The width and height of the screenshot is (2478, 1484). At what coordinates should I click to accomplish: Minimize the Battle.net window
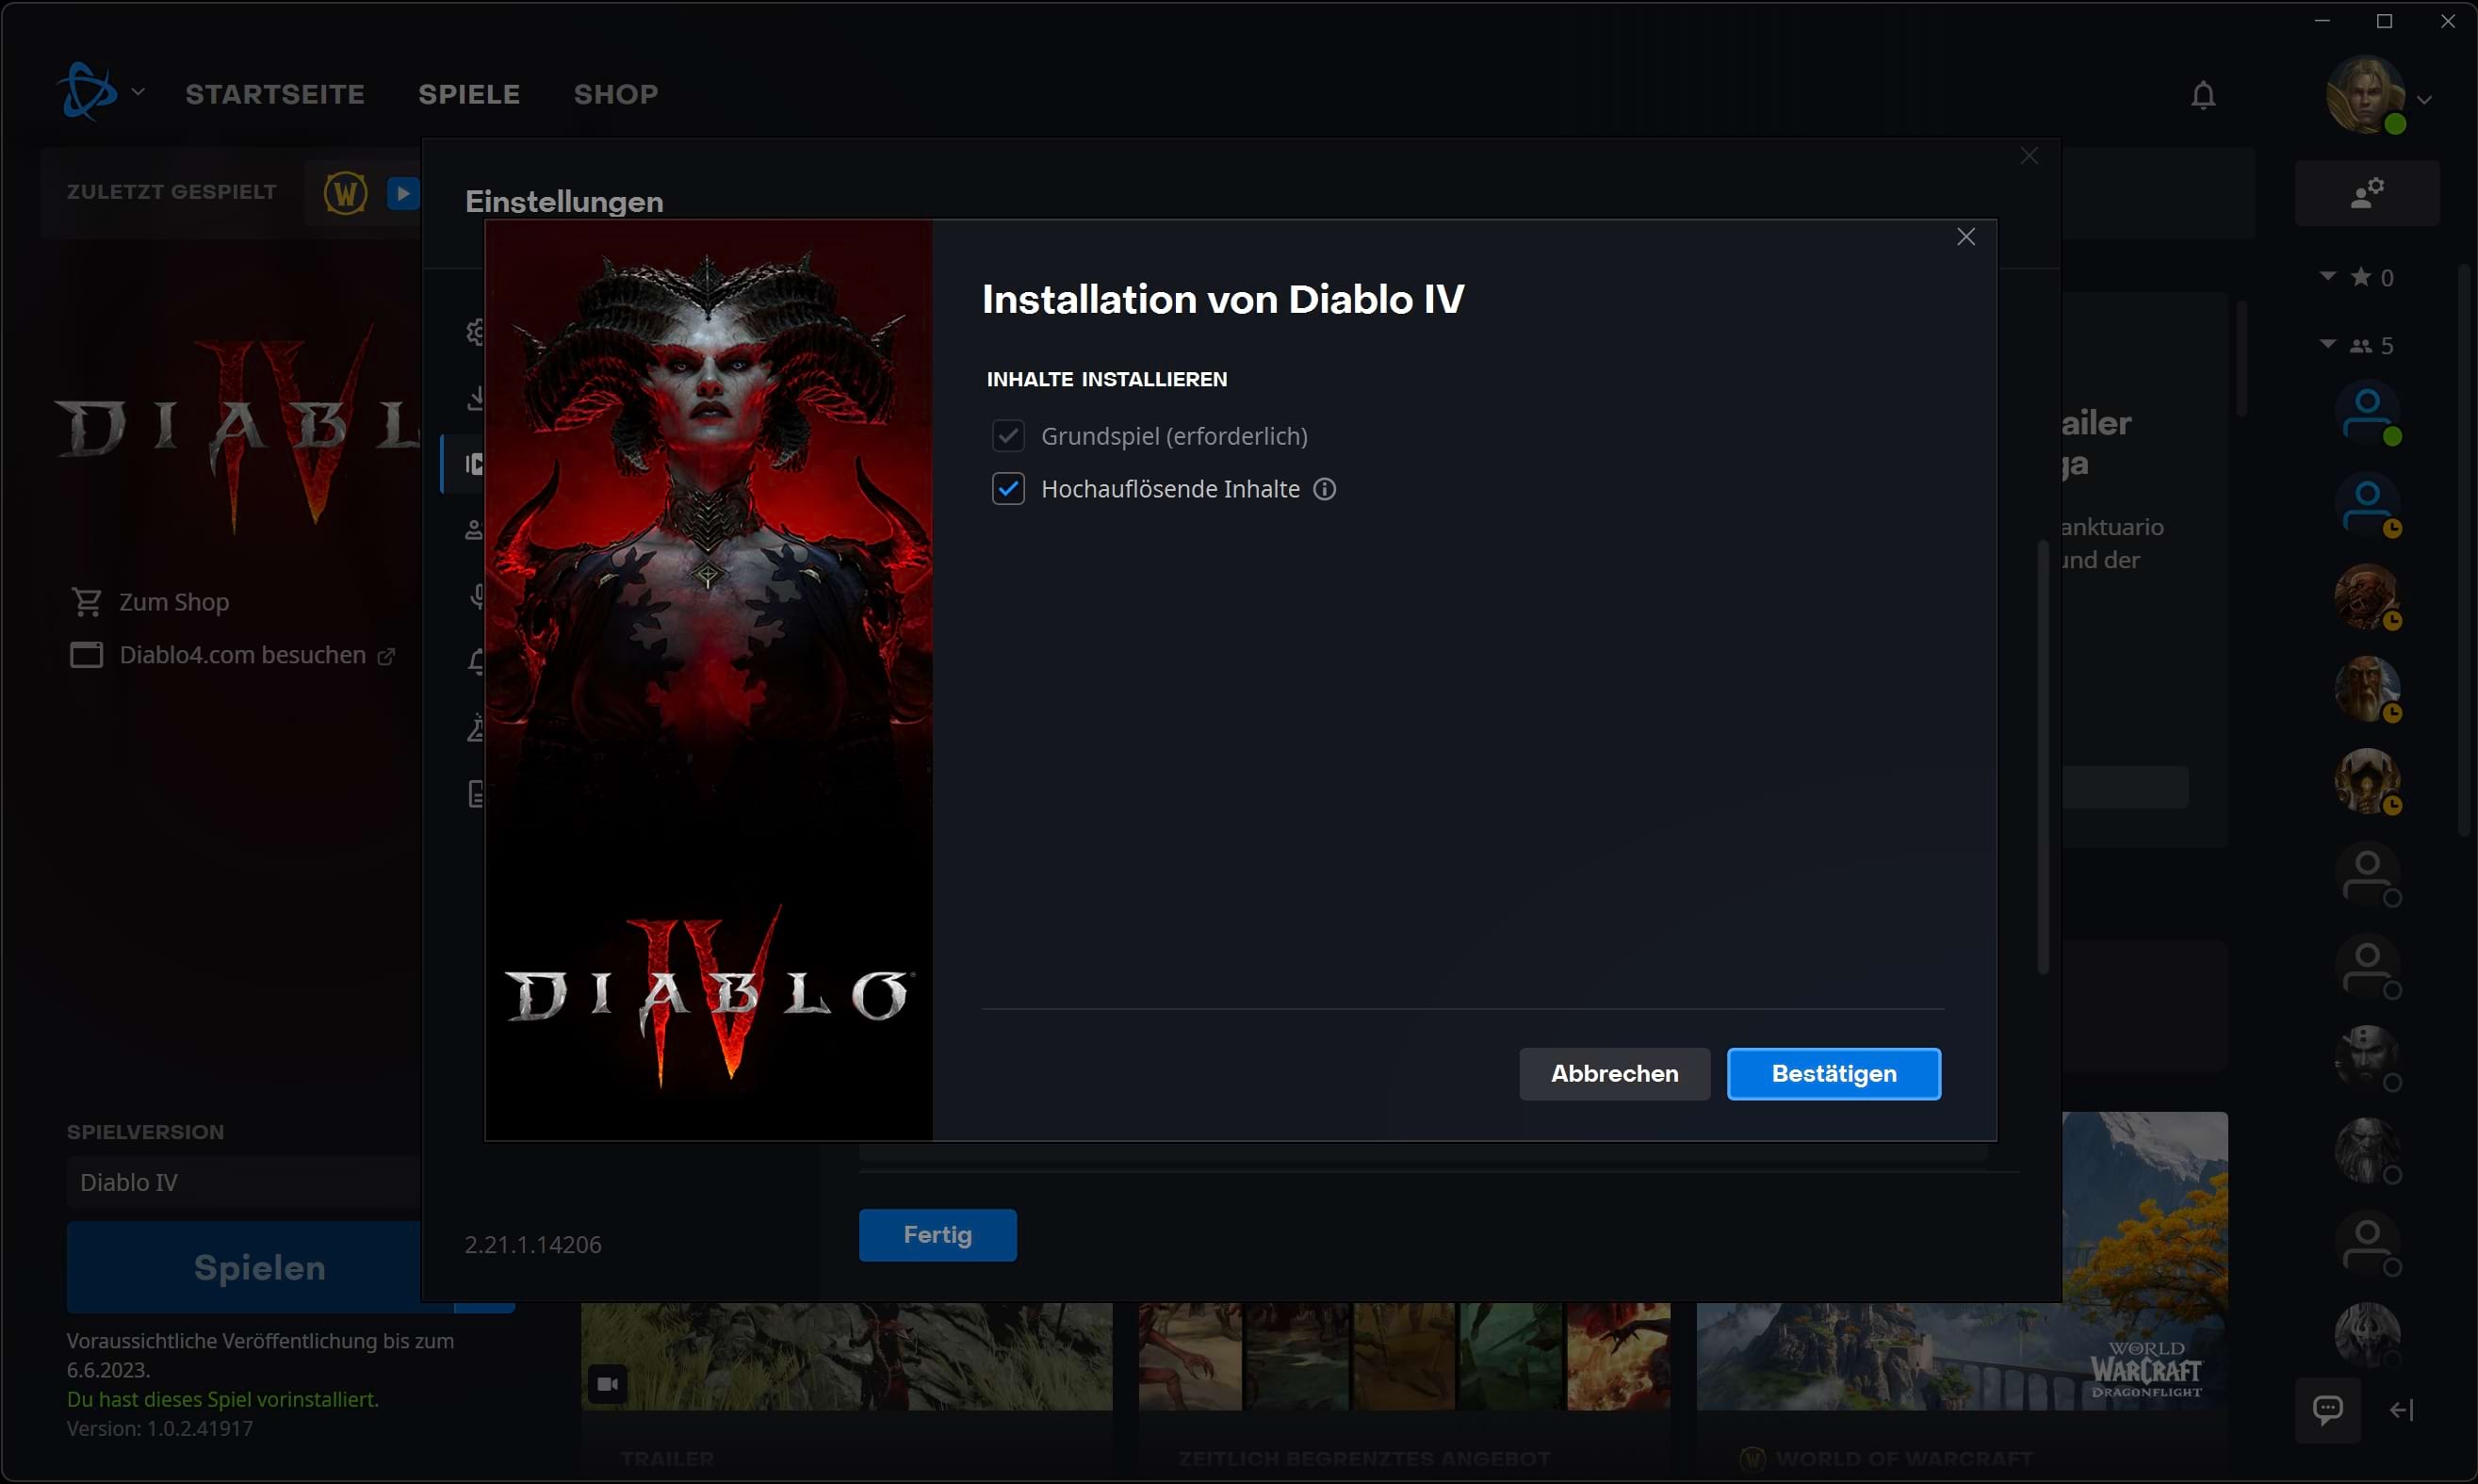point(2322,21)
